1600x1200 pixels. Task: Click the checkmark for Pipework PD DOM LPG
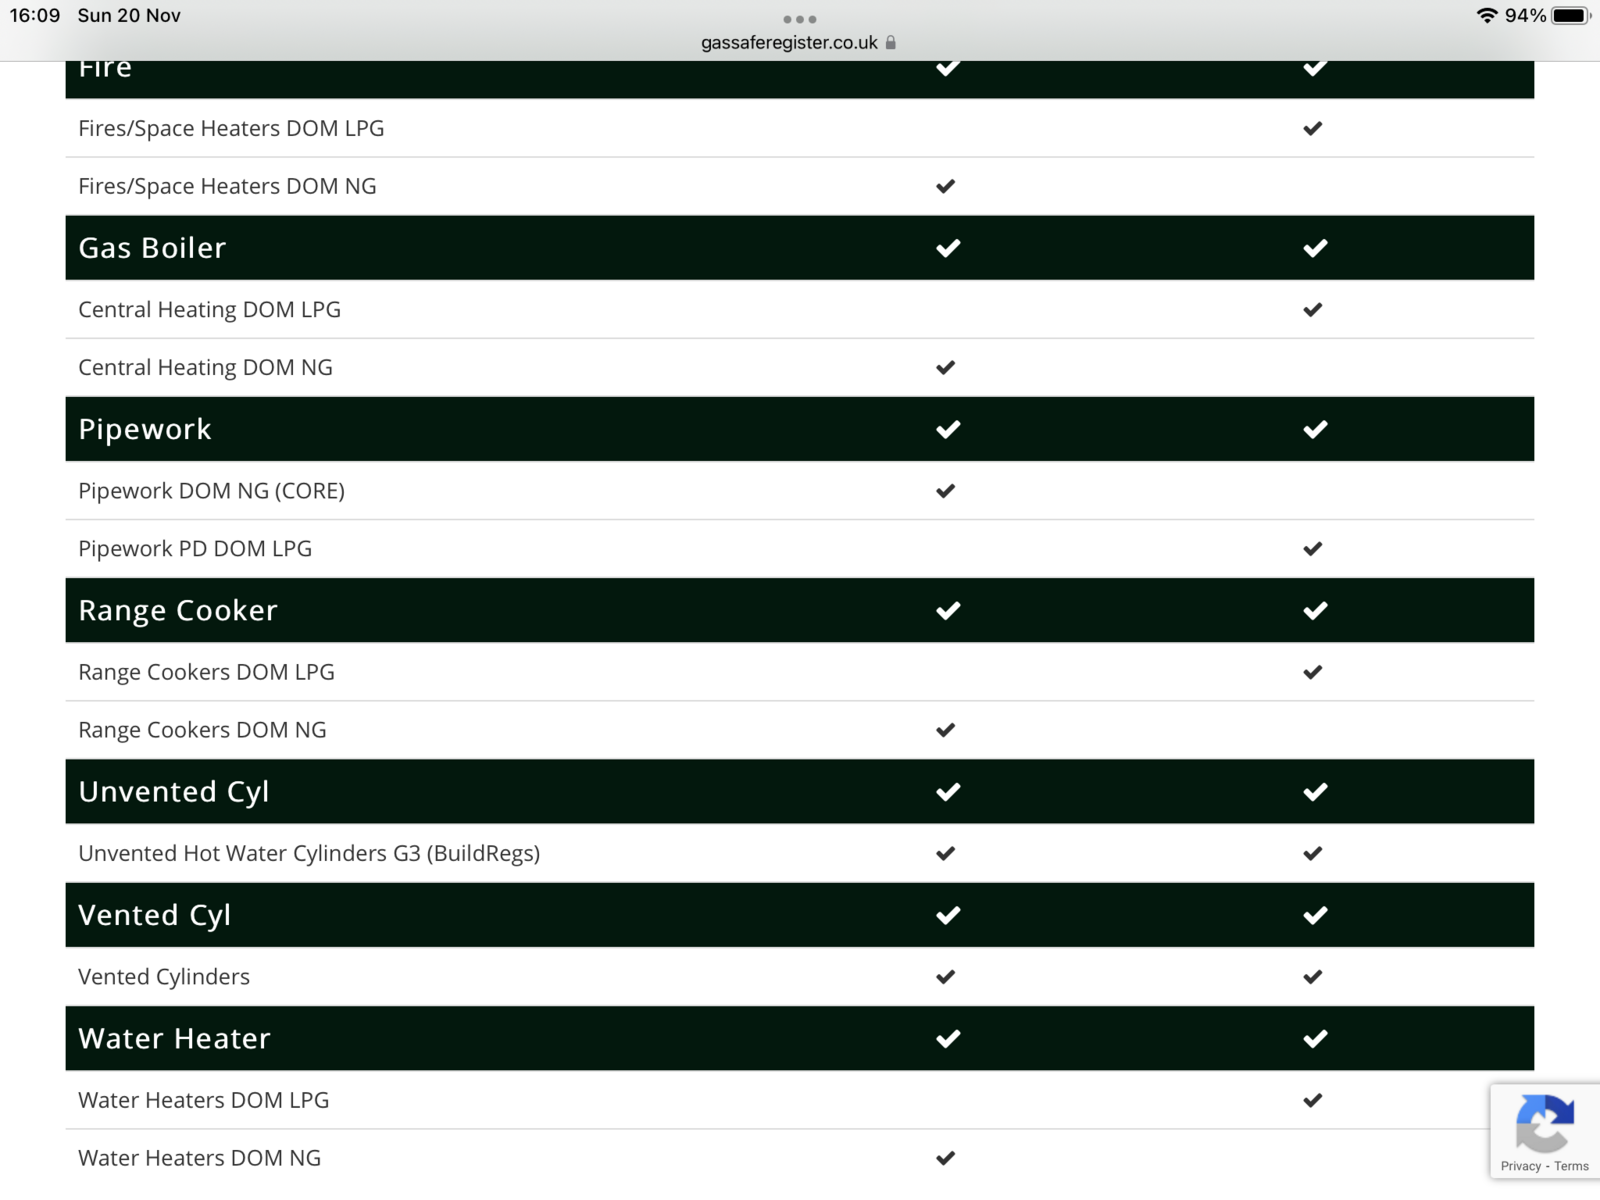[1313, 549]
